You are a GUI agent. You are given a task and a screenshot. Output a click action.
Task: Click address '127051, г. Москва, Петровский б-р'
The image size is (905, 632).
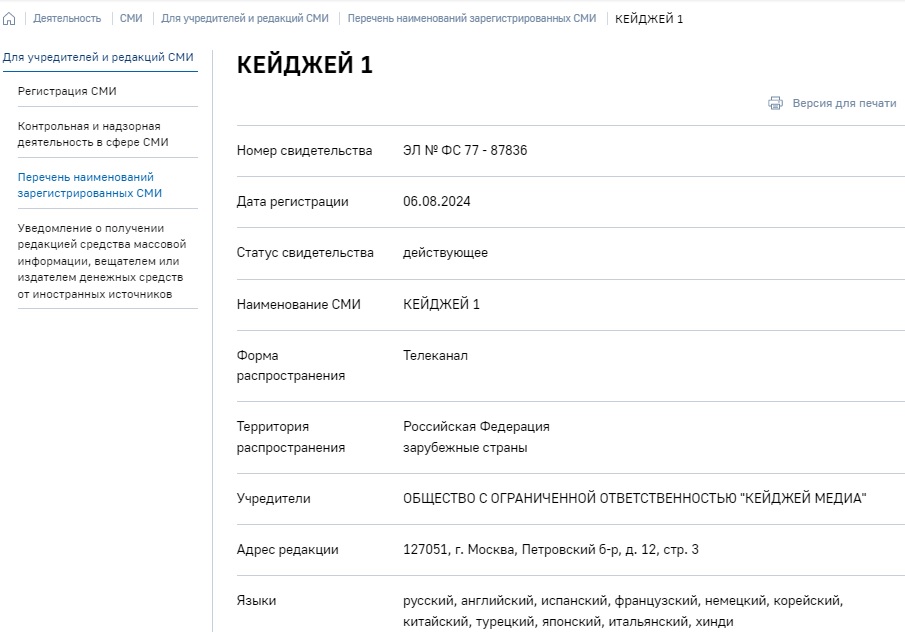pos(551,549)
